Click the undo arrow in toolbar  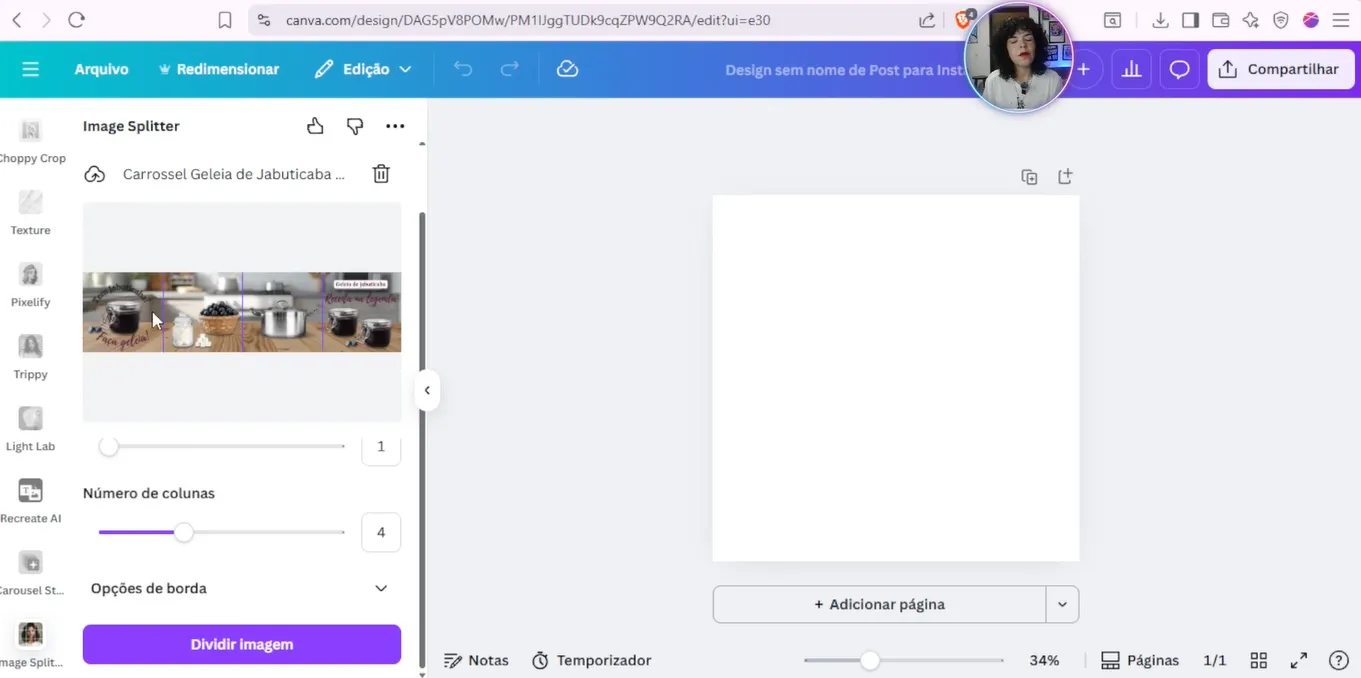tap(463, 69)
